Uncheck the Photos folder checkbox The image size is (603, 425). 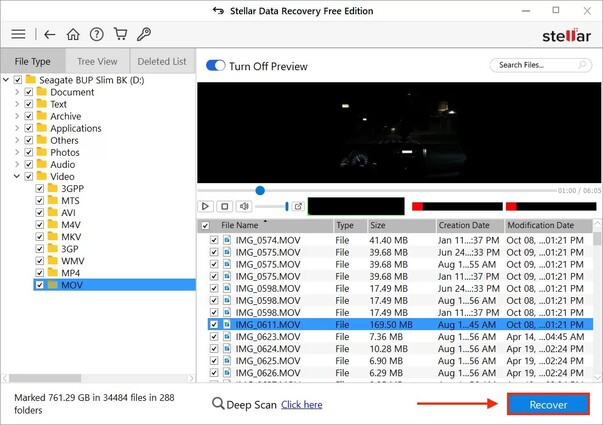point(29,152)
